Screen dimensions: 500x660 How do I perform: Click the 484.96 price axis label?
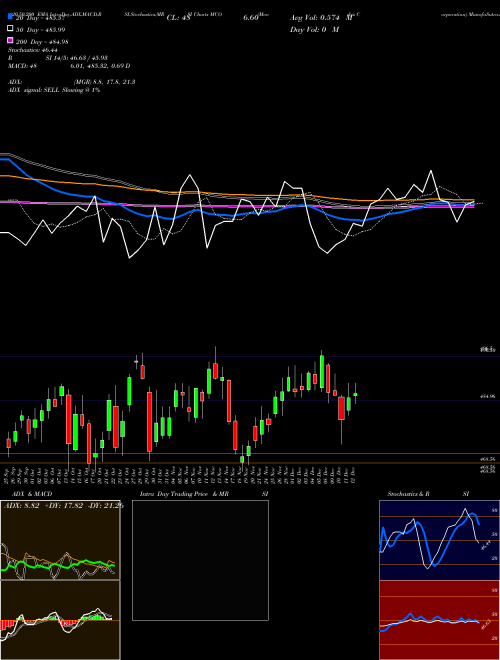pos(487,396)
